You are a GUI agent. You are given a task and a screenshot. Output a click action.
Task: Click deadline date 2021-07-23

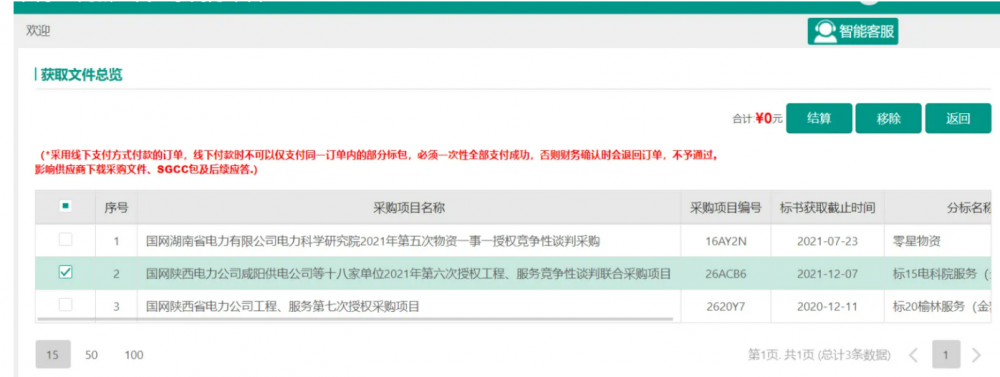[827, 241]
